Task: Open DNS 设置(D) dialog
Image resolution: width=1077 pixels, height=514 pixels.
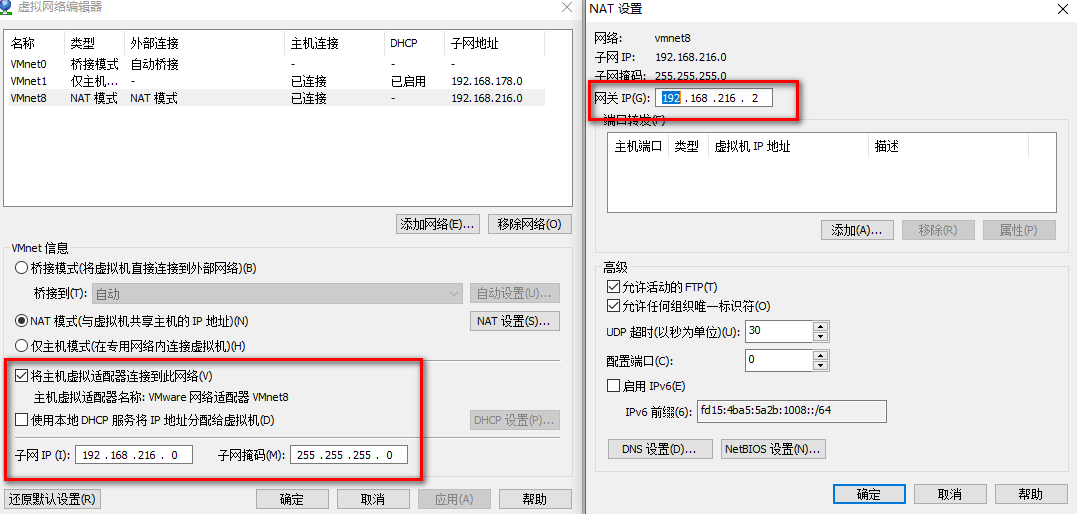Action: point(659,449)
